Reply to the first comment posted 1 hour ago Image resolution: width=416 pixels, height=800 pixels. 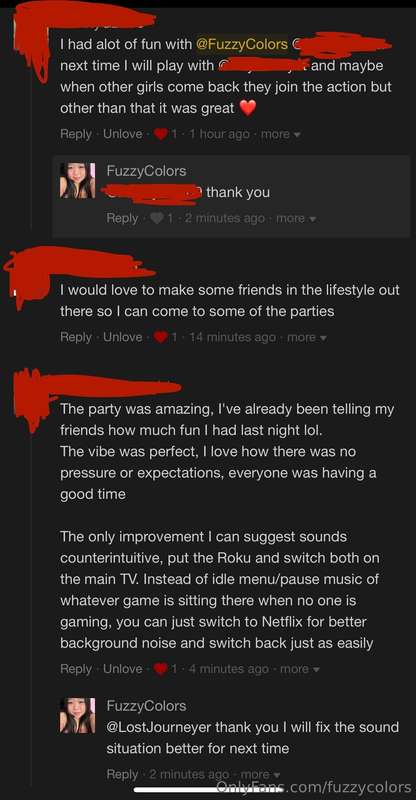coord(76,134)
